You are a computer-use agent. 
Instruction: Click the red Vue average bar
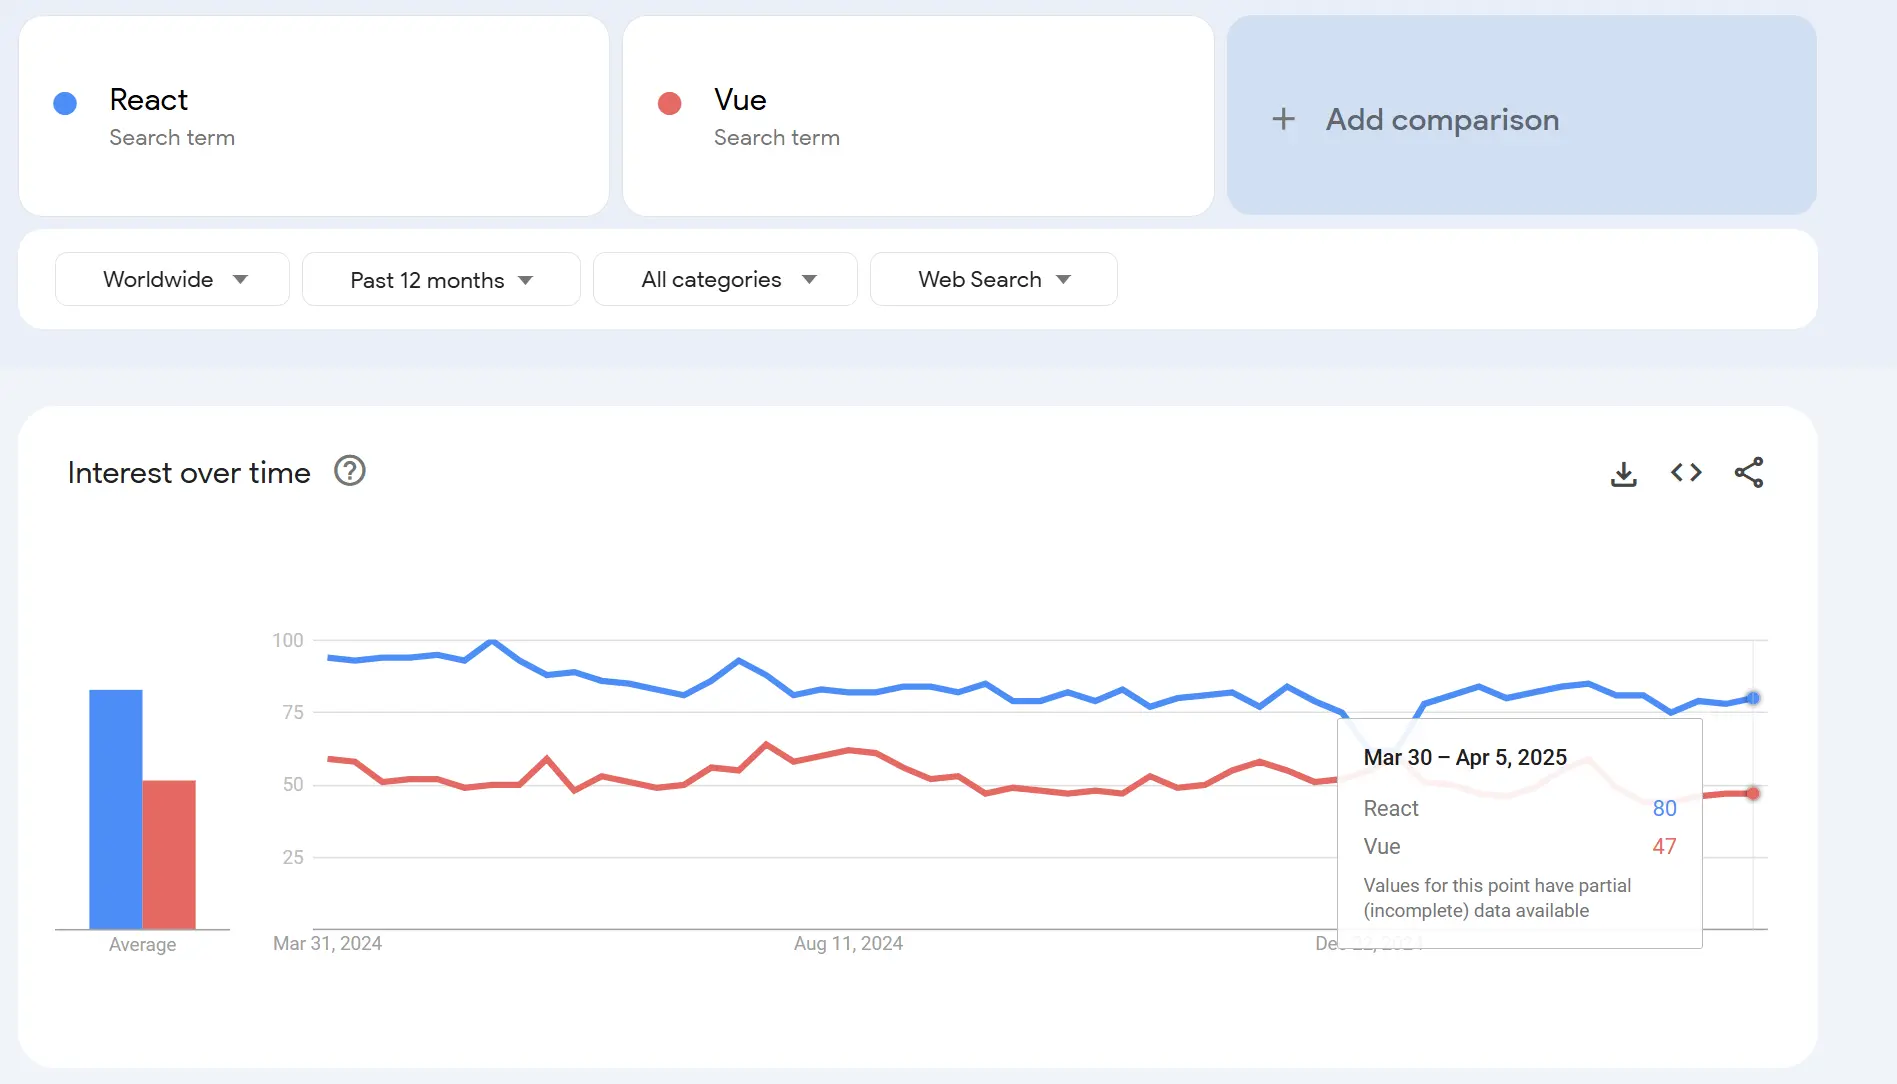coord(169,854)
